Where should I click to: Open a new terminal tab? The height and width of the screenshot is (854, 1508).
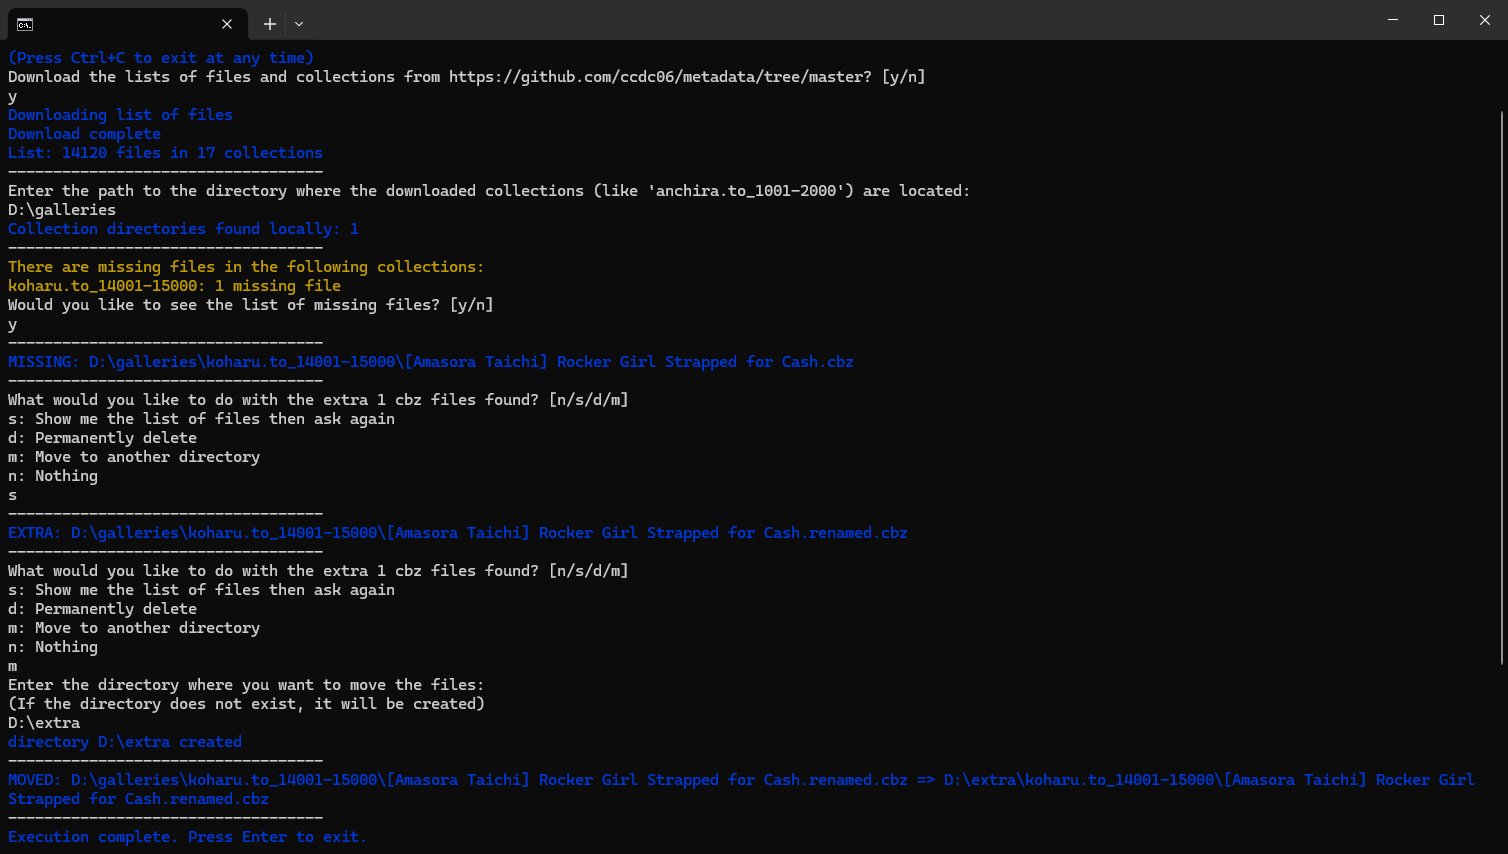click(x=270, y=24)
